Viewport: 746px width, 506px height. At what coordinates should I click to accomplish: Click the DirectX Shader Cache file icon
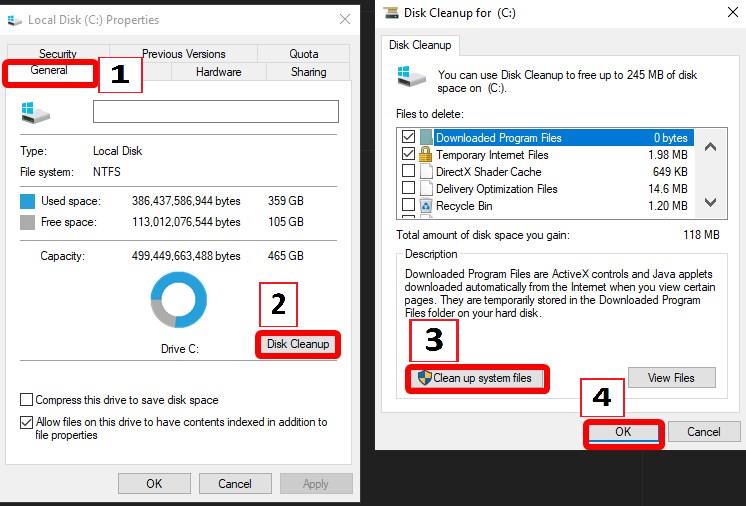[x=426, y=171]
